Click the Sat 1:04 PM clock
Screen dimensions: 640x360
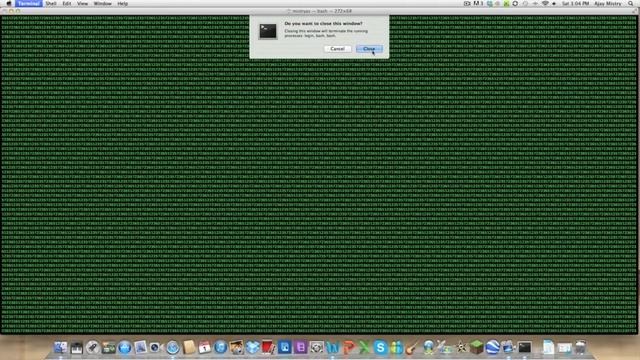575,3
